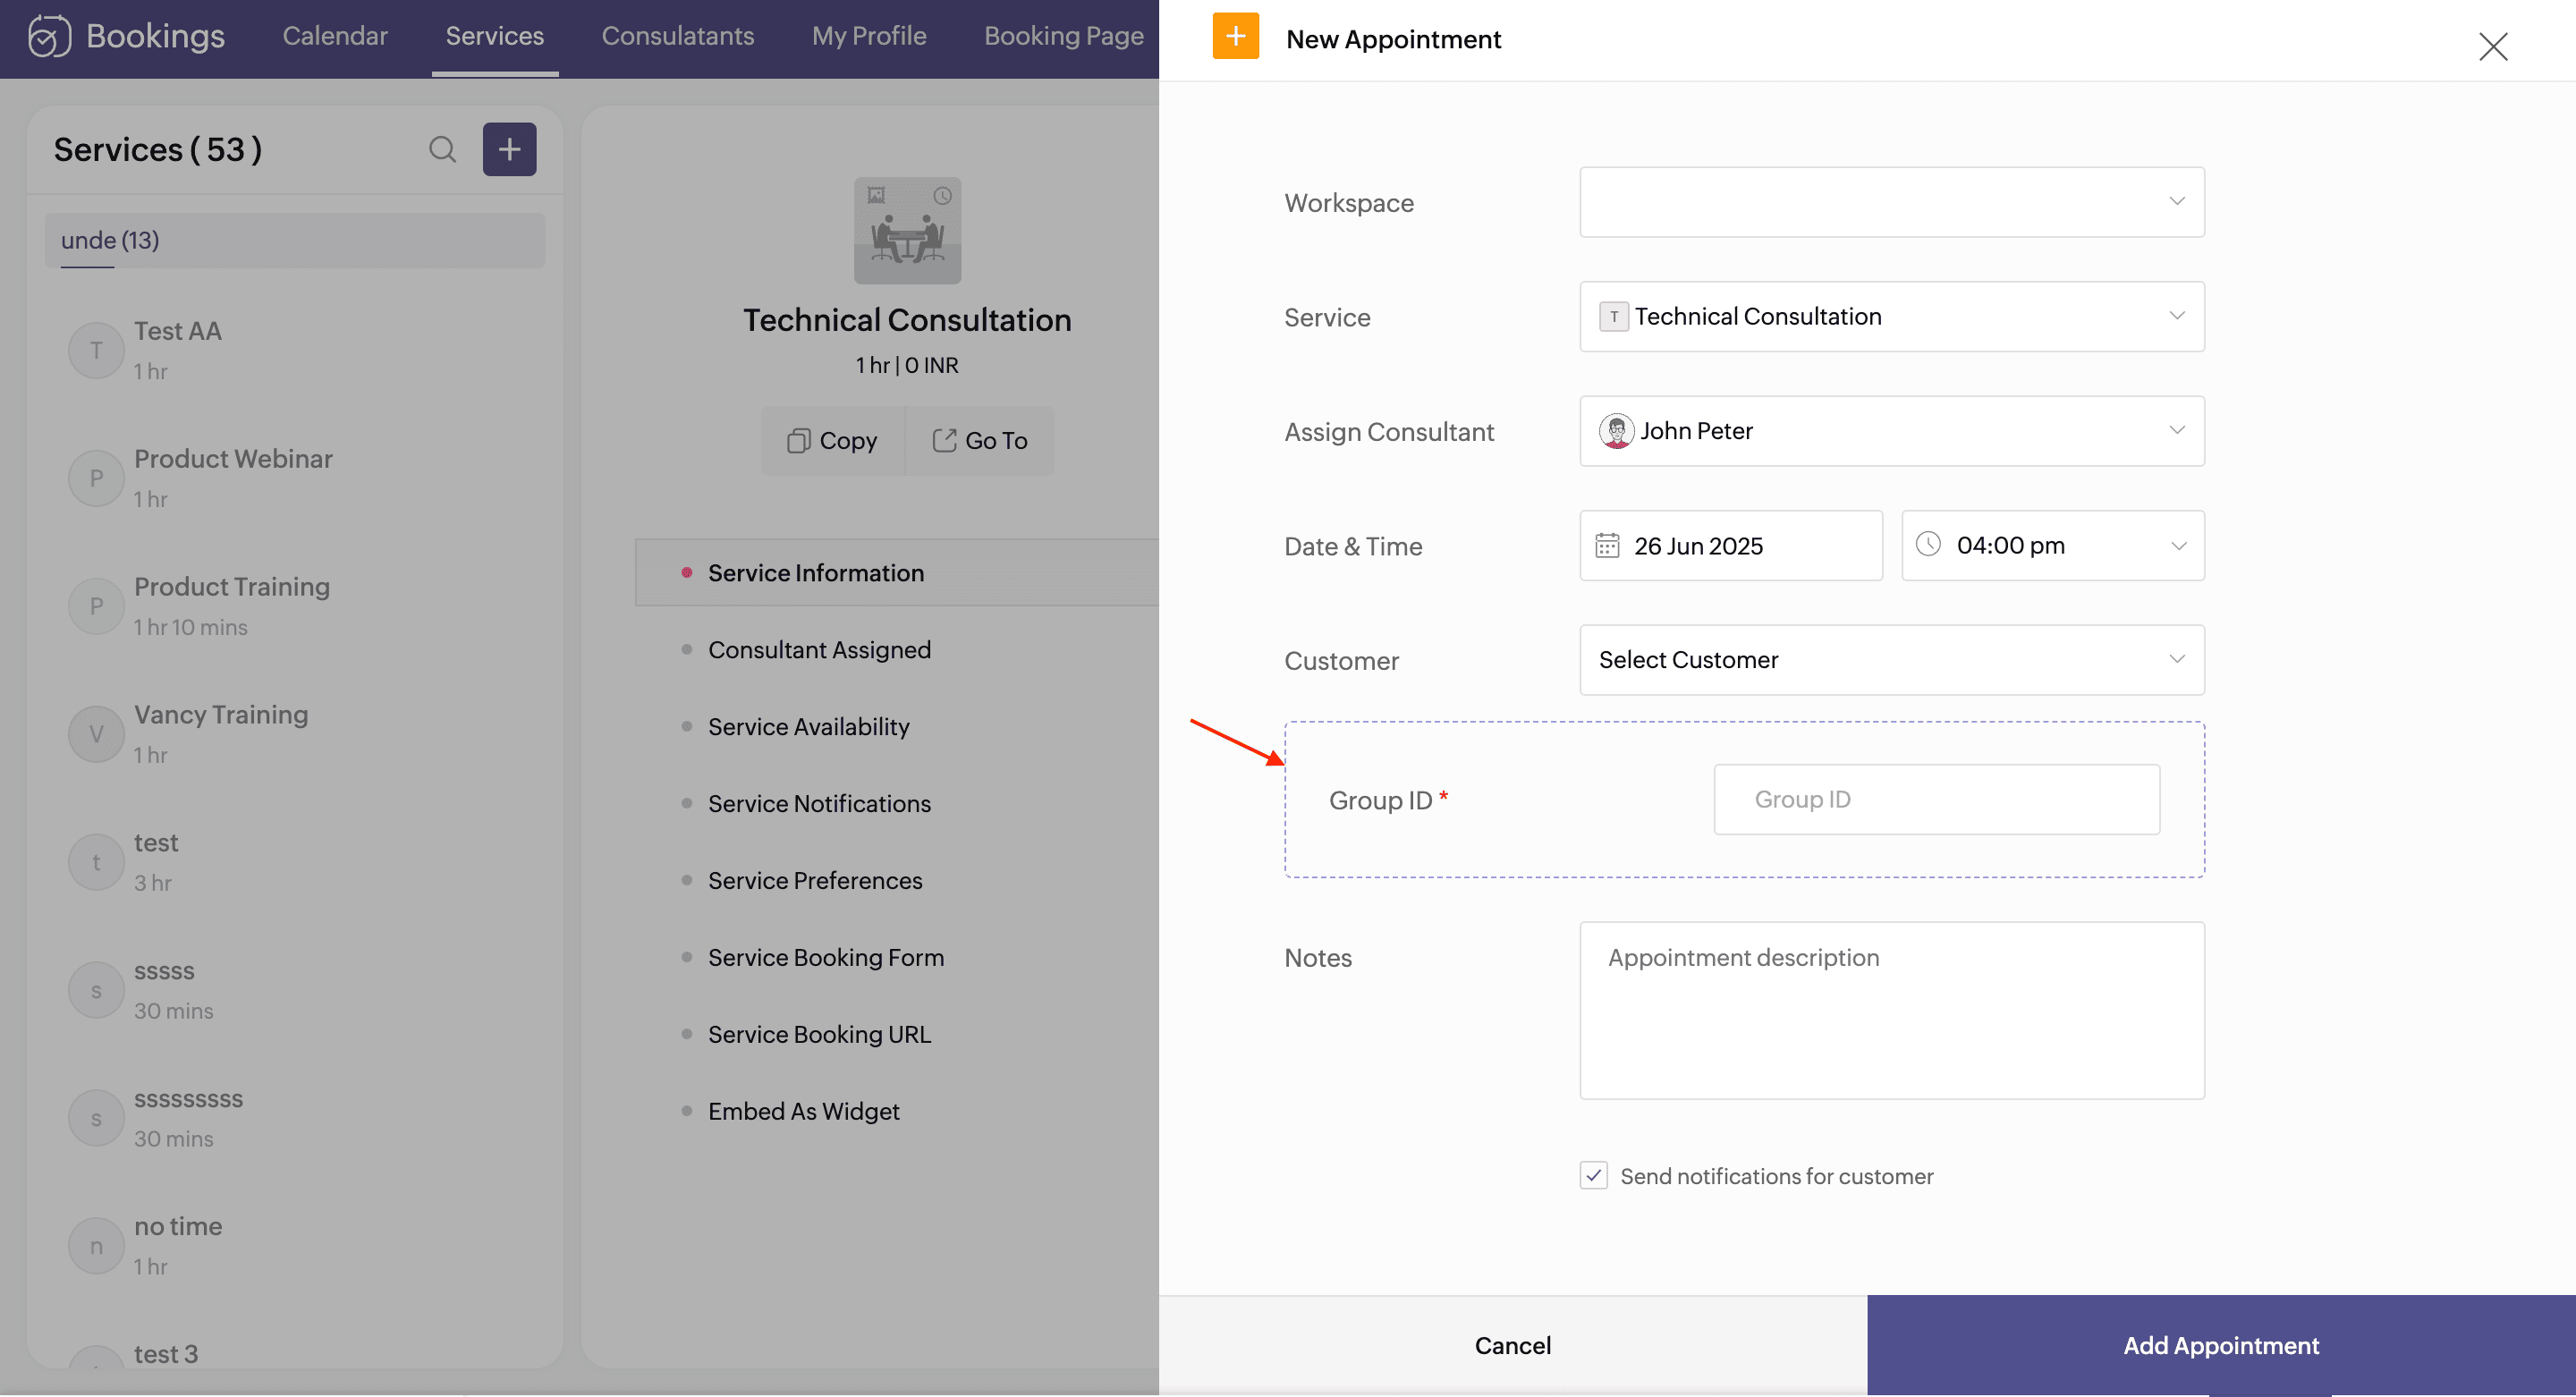Viewport: 2576px width, 1397px height.
Task: Expand the Service dropdown chevron
Action: [x=2177, y=316]
